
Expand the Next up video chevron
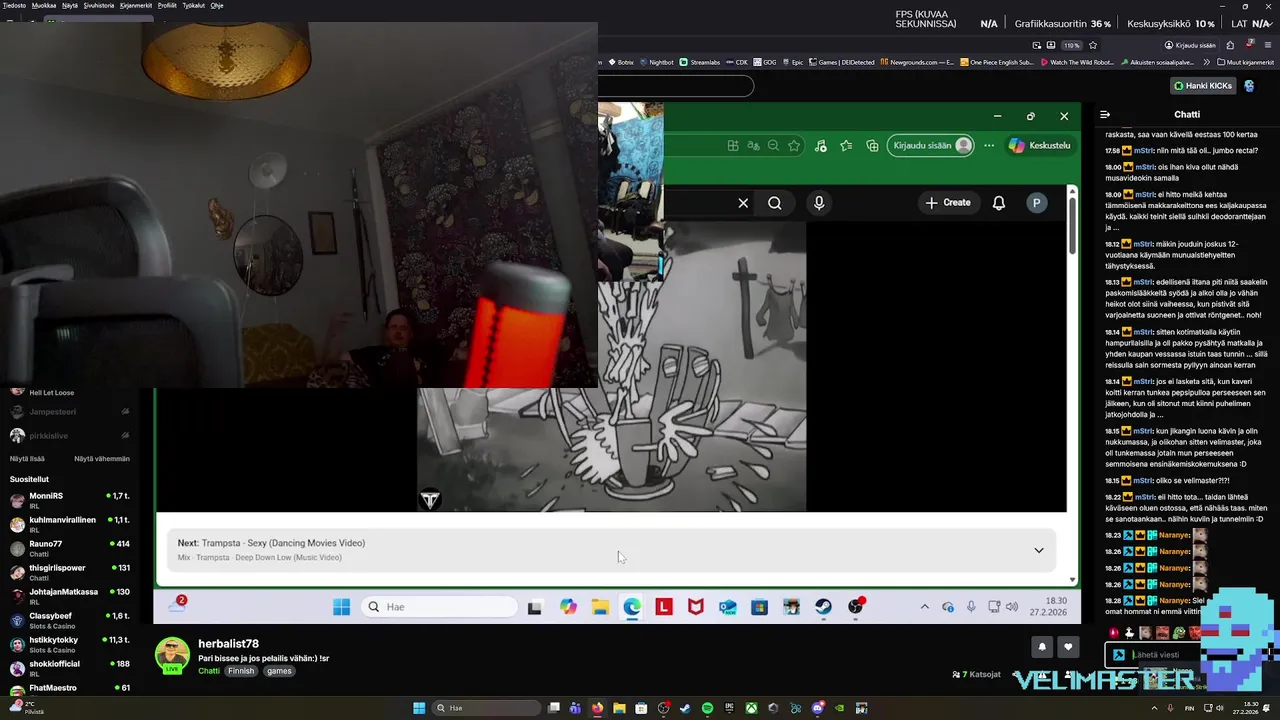click(1038, 550)
